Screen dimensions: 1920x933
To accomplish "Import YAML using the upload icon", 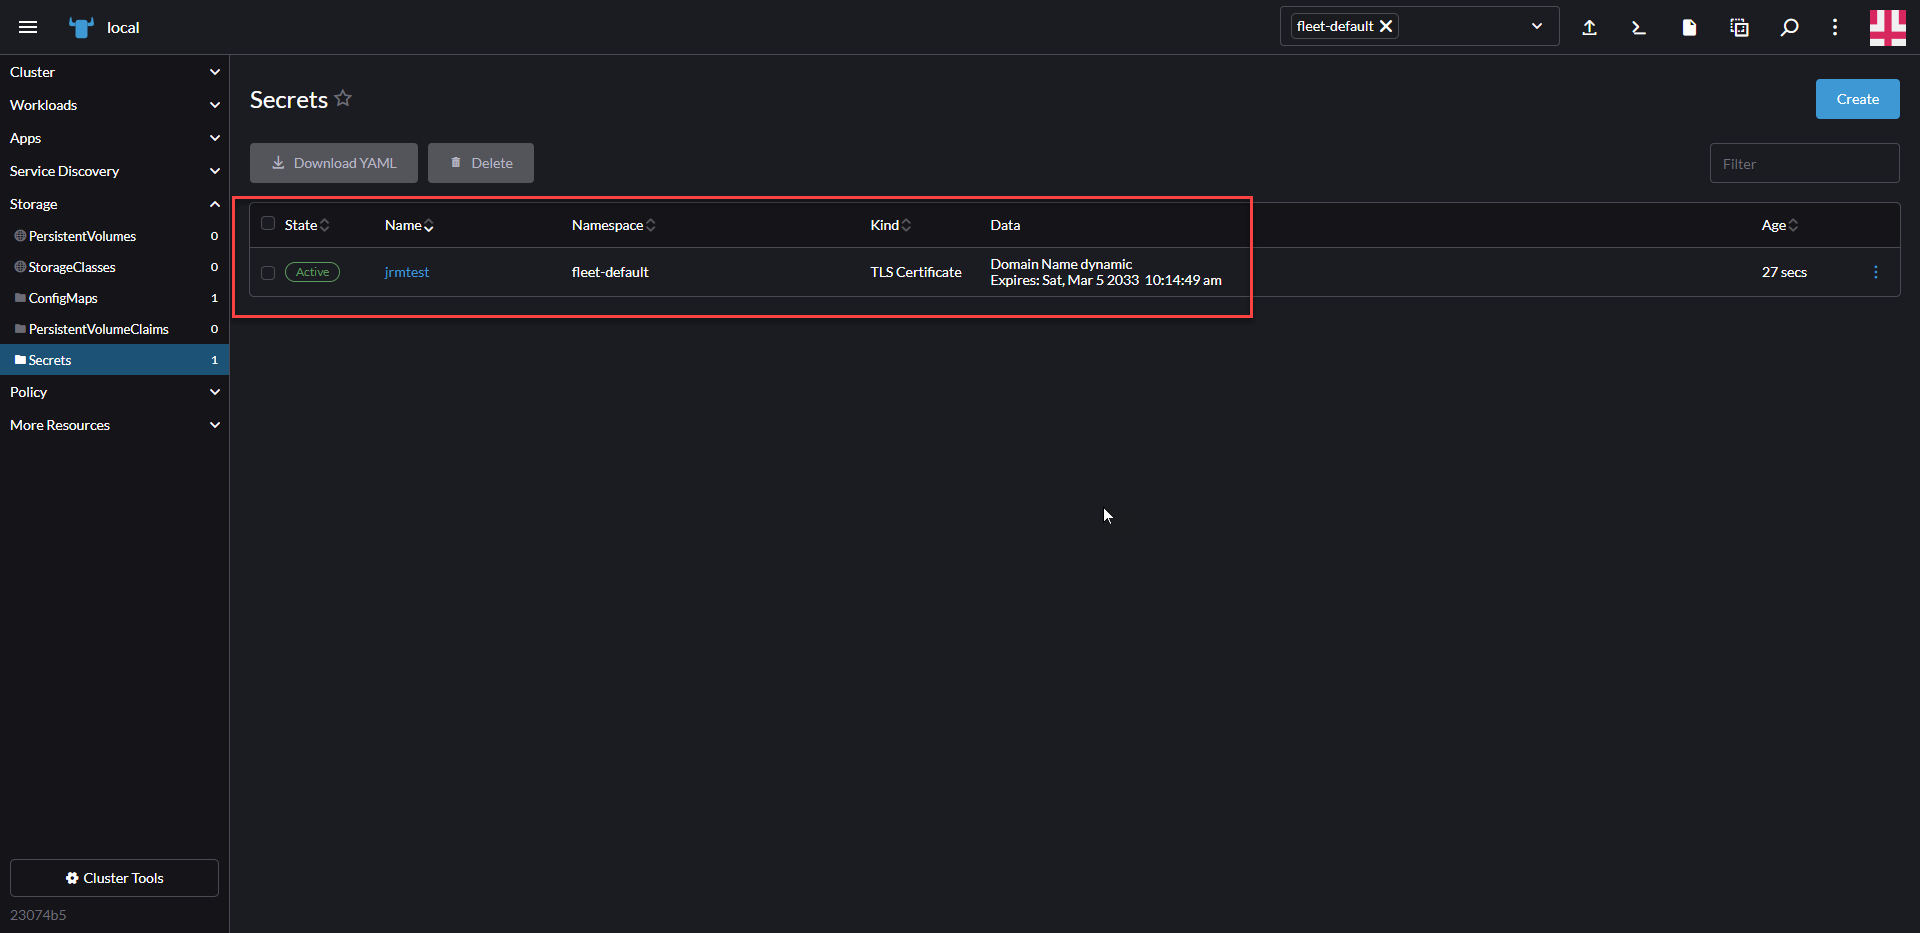I will (x=1590, y=27).
